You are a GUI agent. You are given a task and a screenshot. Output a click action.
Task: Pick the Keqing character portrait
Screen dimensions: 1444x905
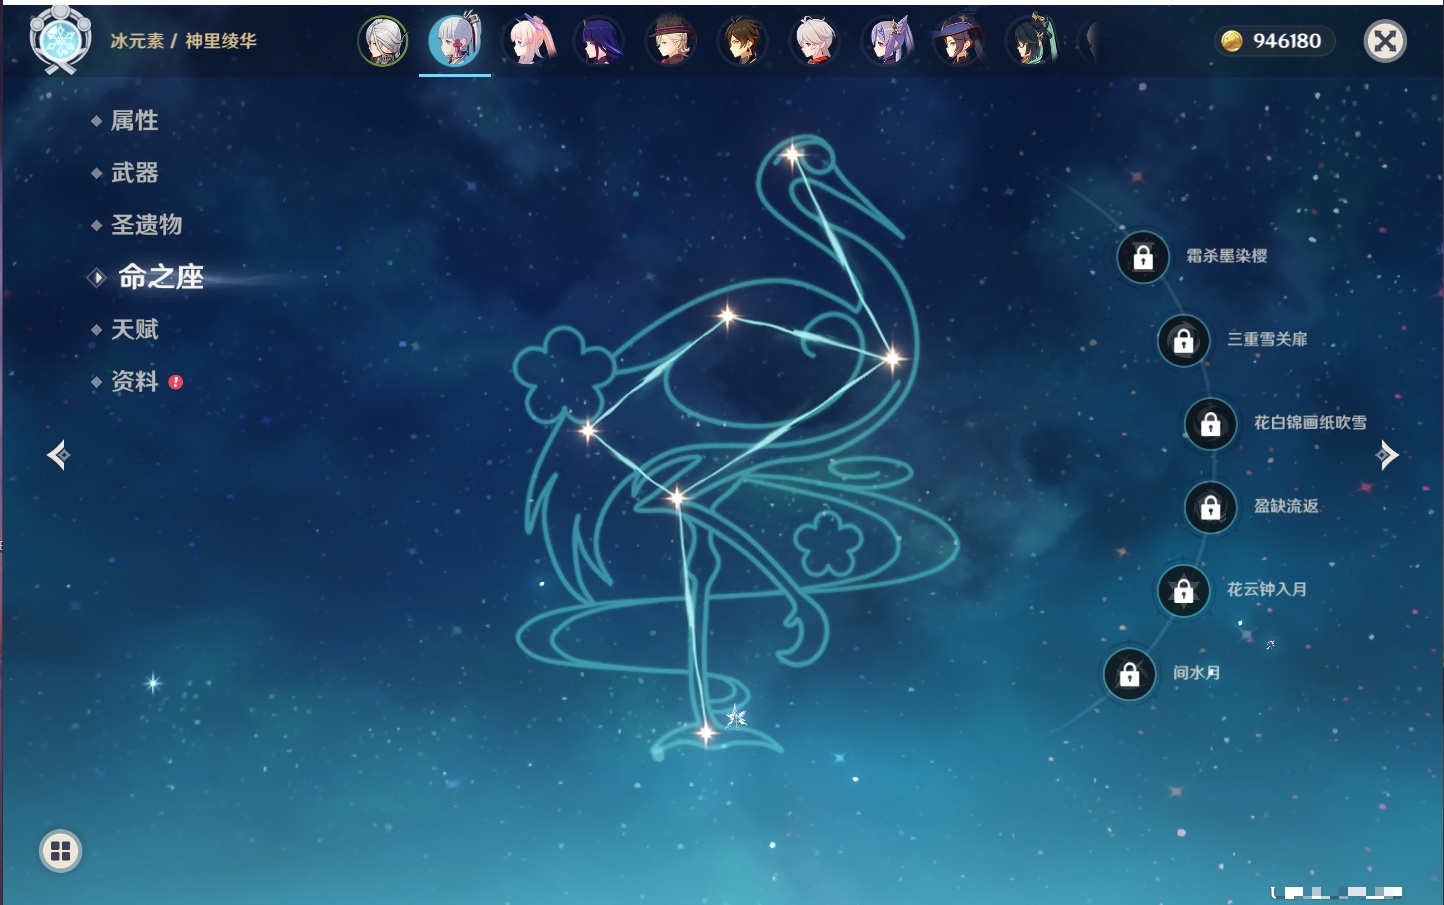pos(887,41)
